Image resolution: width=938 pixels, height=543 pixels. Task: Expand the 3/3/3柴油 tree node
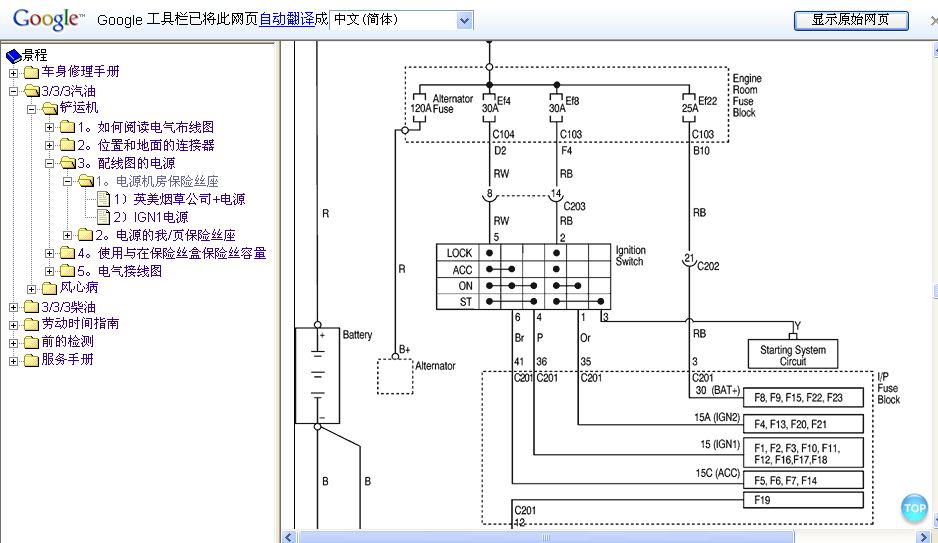click(13, 307)
